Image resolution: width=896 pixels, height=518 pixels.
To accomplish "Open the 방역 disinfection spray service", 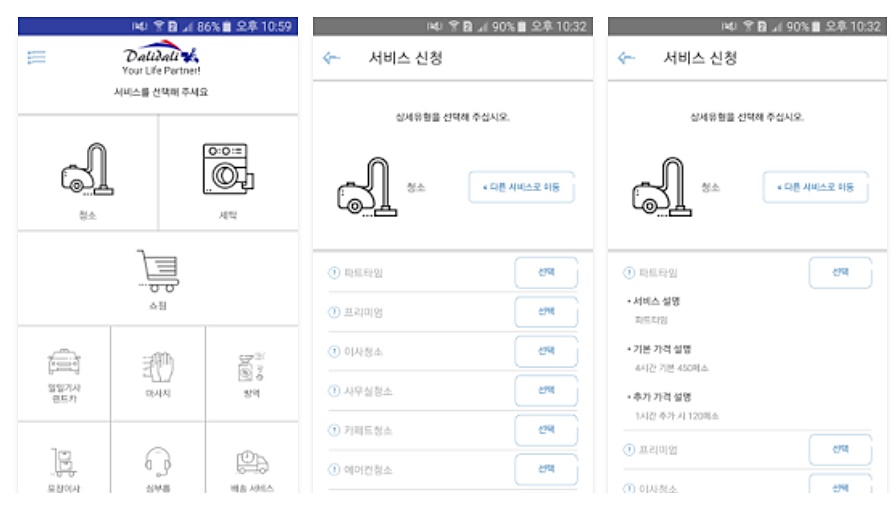I will pyautogui.click(x=251, y=373).
